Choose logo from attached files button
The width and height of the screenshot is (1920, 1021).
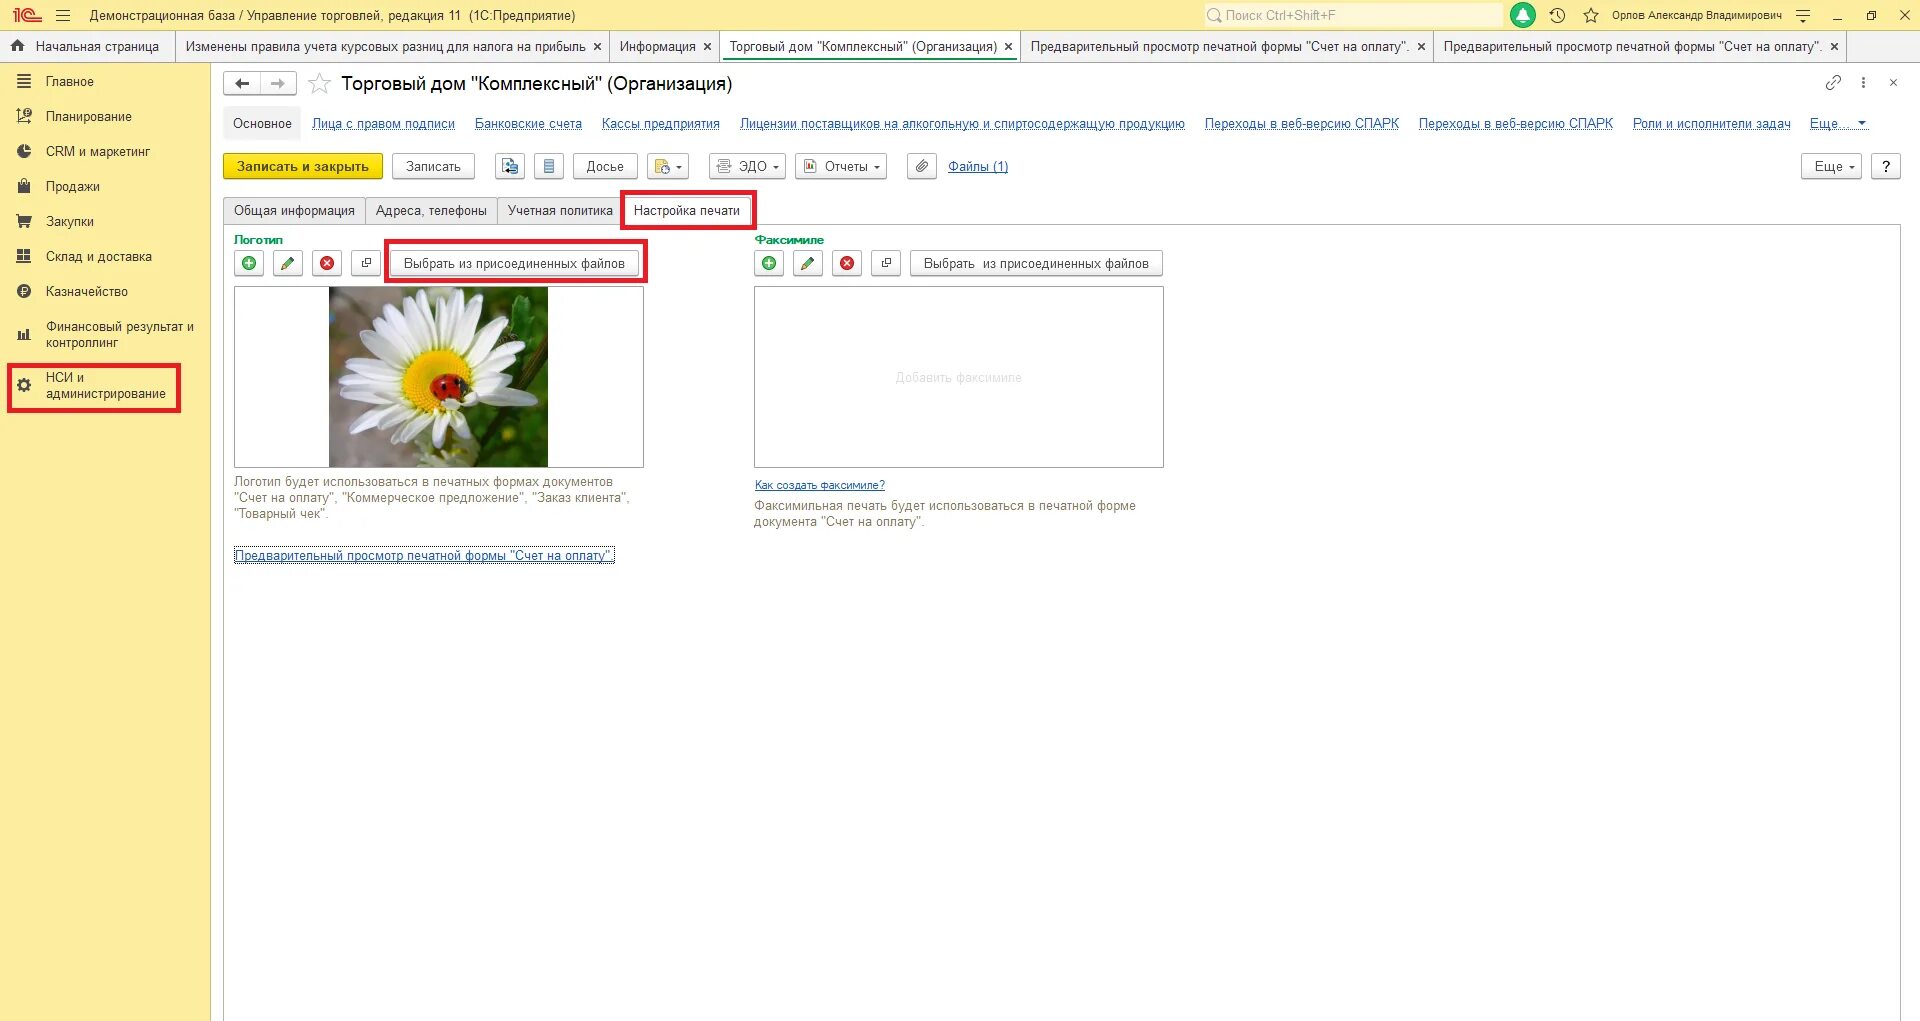point(514,263)
